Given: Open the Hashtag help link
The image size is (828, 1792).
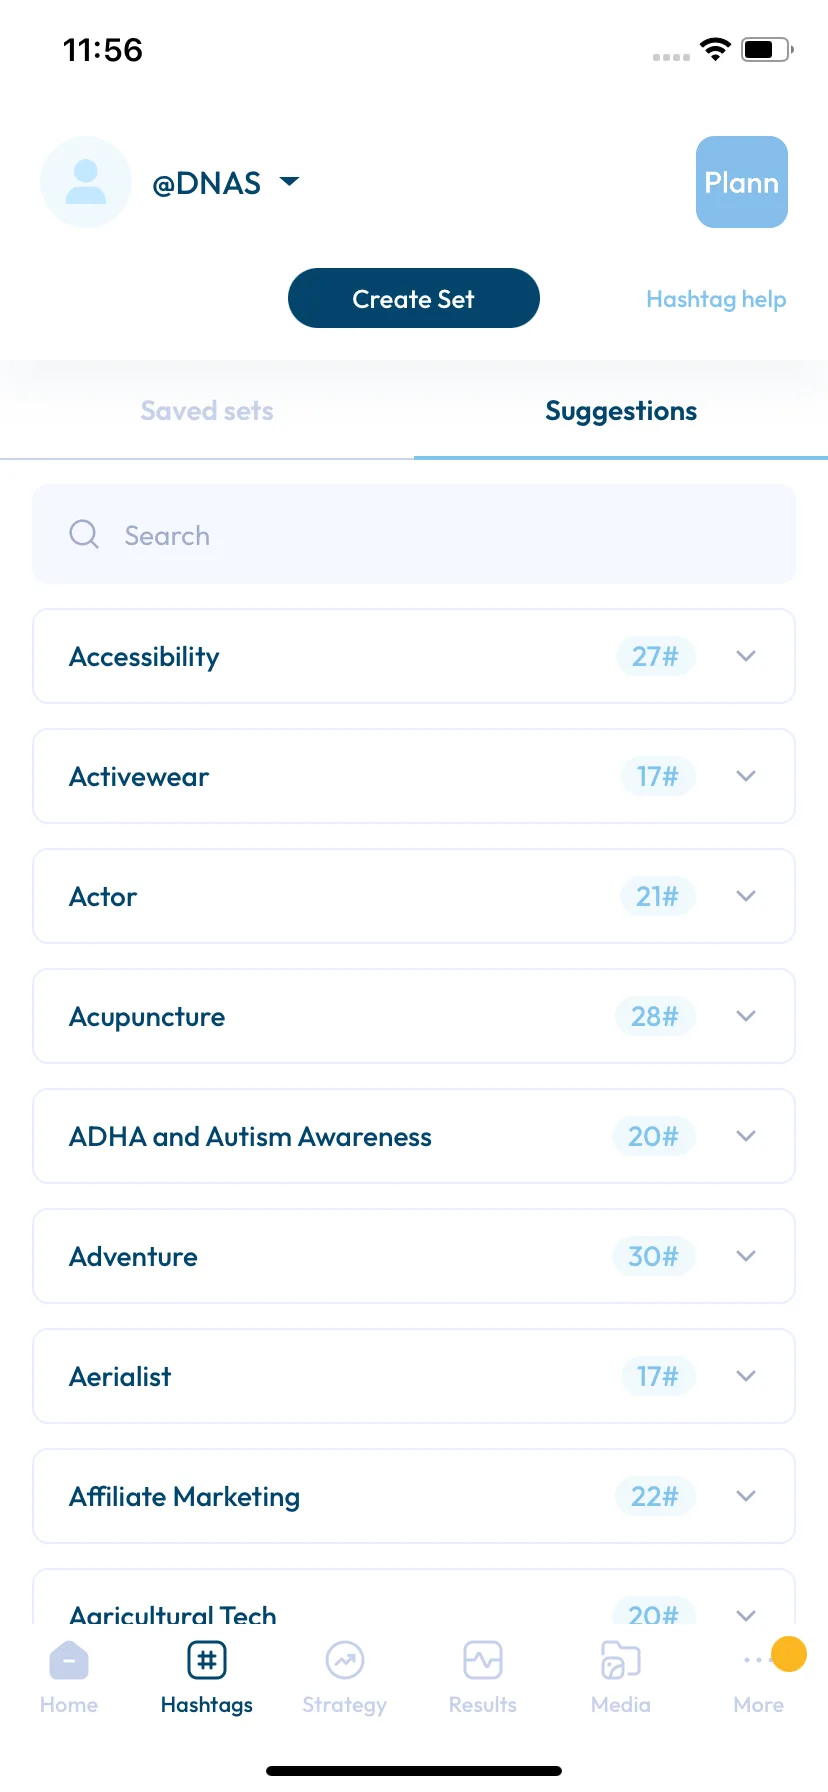Looking at the screenshot, I should 716,299.
